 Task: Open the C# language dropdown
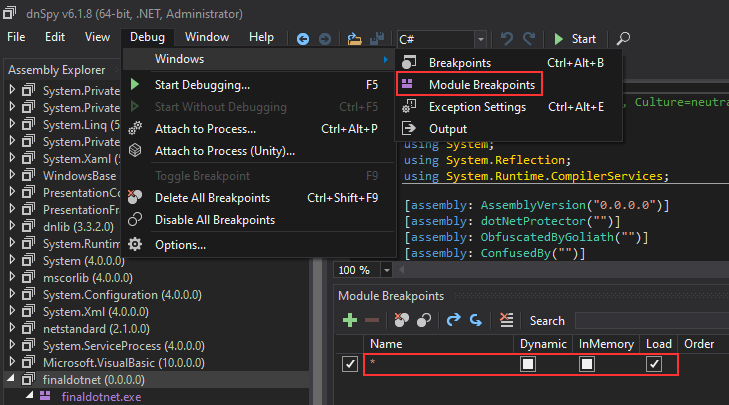tap(481, 38)
